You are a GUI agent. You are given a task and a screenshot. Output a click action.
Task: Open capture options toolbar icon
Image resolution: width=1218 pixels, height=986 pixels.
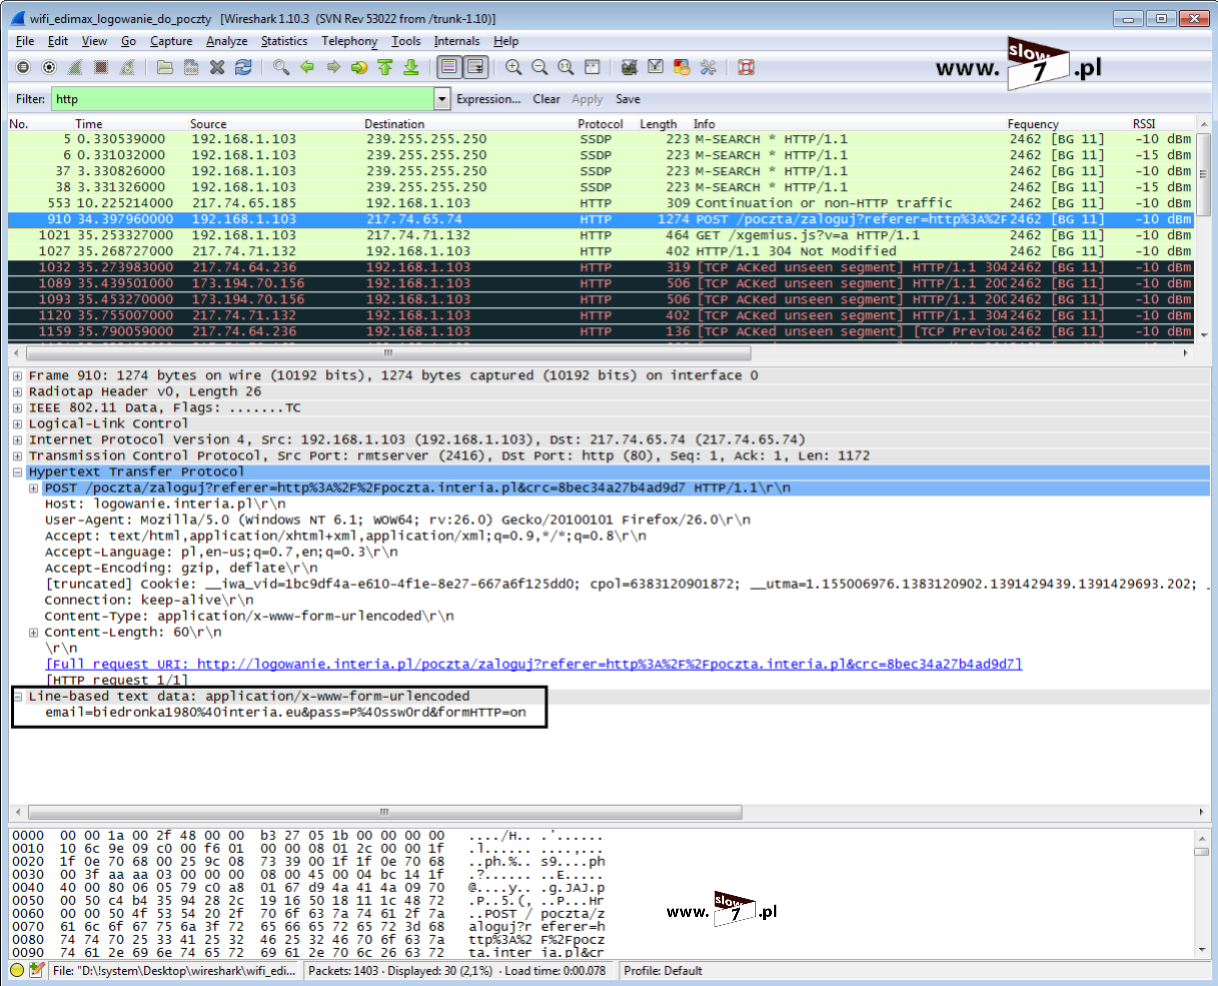(x=49, y=67)
